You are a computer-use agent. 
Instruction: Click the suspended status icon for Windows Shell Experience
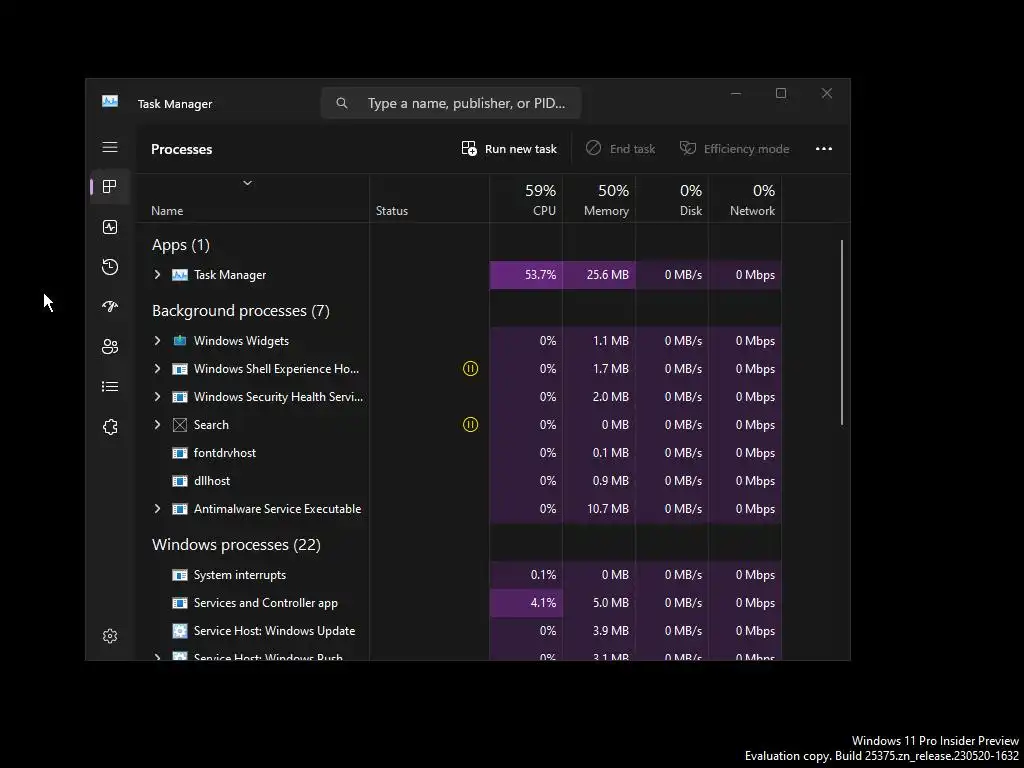click(x=470, y=368)
